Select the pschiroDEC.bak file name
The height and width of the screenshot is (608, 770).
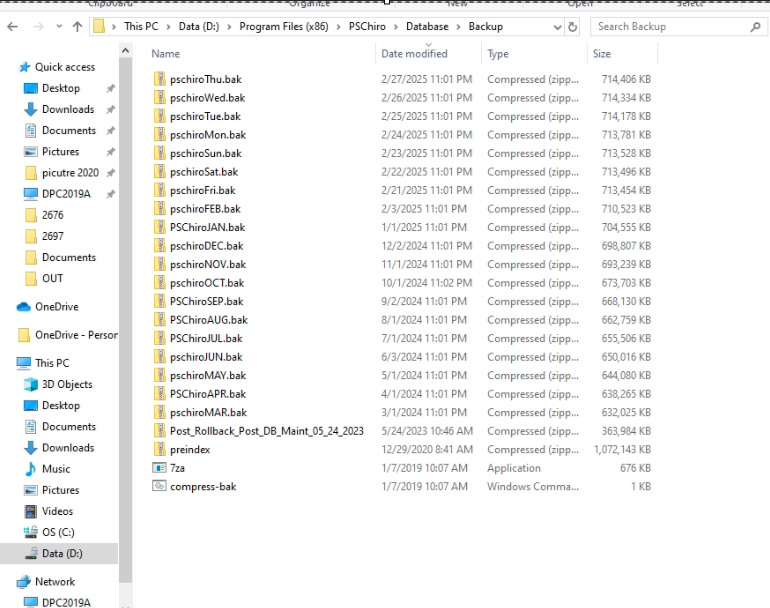[207, 246]
